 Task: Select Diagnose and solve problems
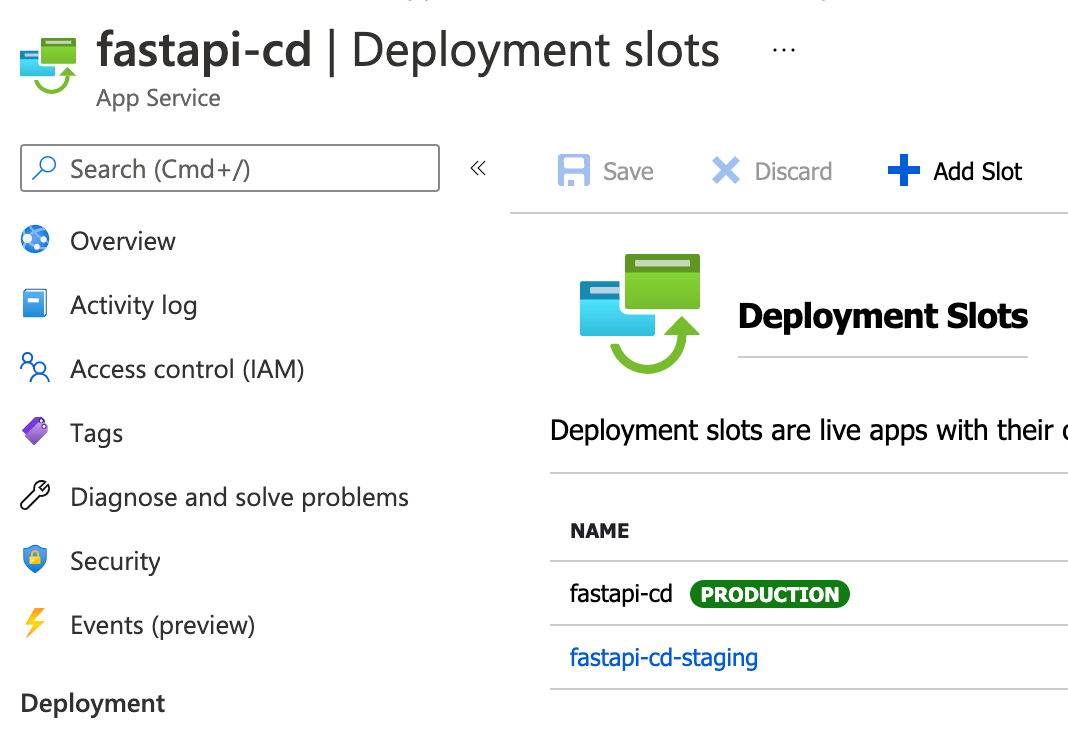point(239,497)
